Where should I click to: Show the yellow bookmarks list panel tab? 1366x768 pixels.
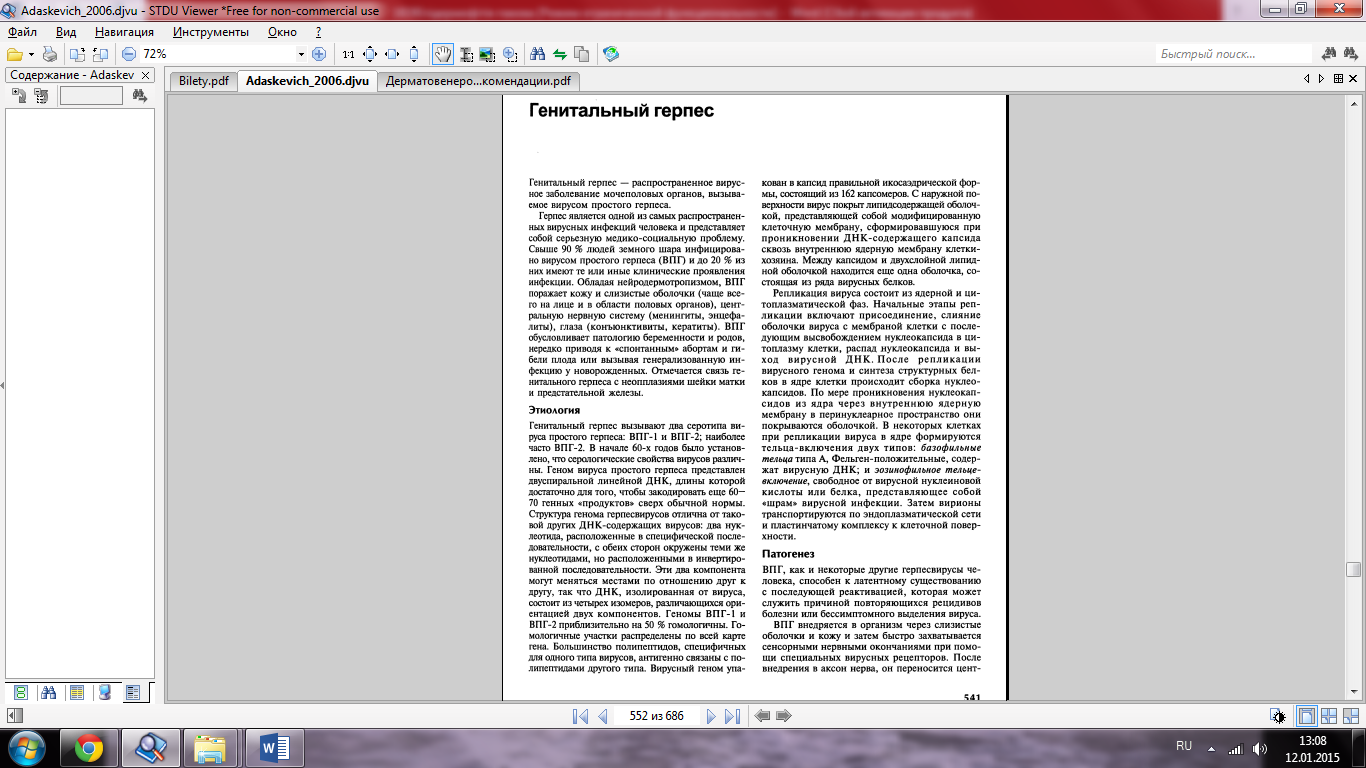76,692
